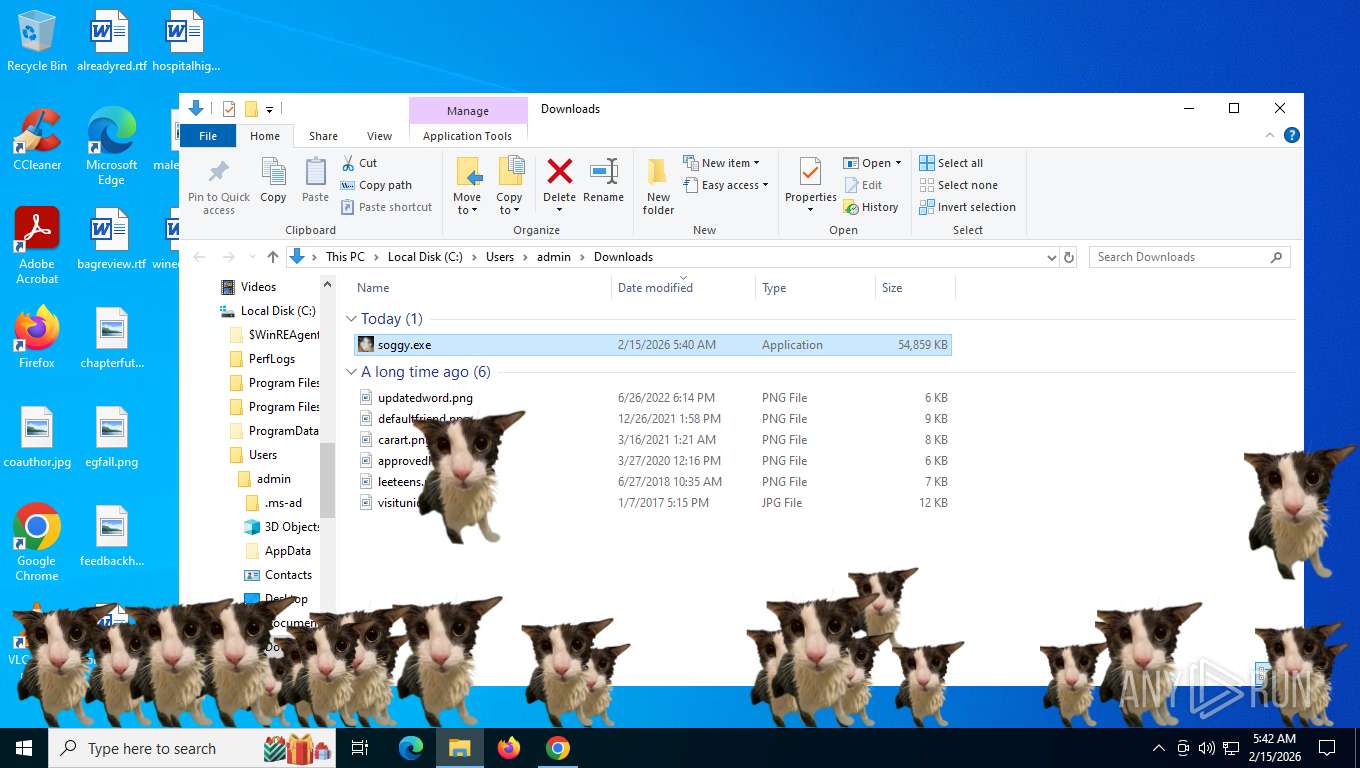This screenshot has height=768, width=1360.
Task: Switch to the Share ribbon tab
Action: [323, 136]
